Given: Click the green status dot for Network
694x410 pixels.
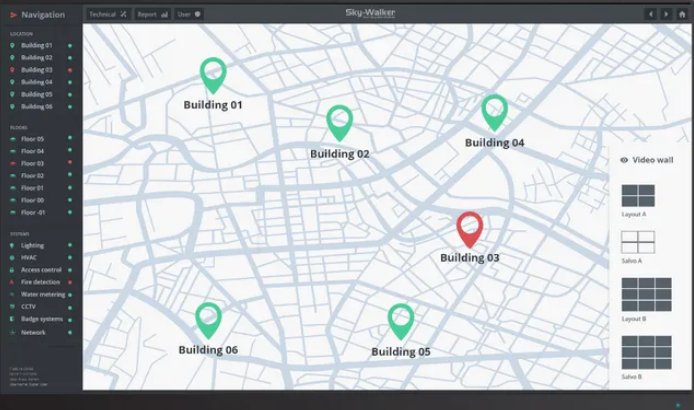Looking at the screenshot, I should (70, 332).
